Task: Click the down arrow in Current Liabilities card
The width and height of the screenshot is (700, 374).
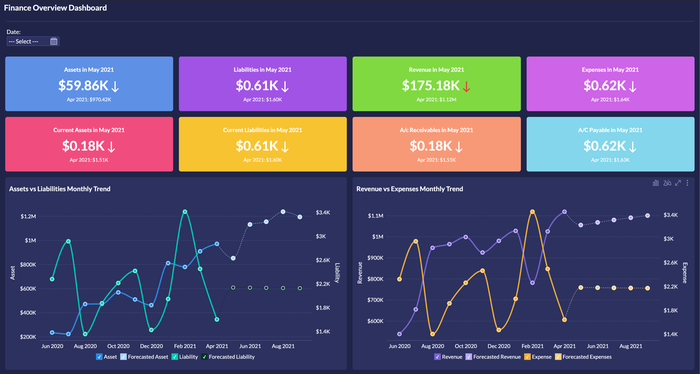Action: [x=285, y=146]
